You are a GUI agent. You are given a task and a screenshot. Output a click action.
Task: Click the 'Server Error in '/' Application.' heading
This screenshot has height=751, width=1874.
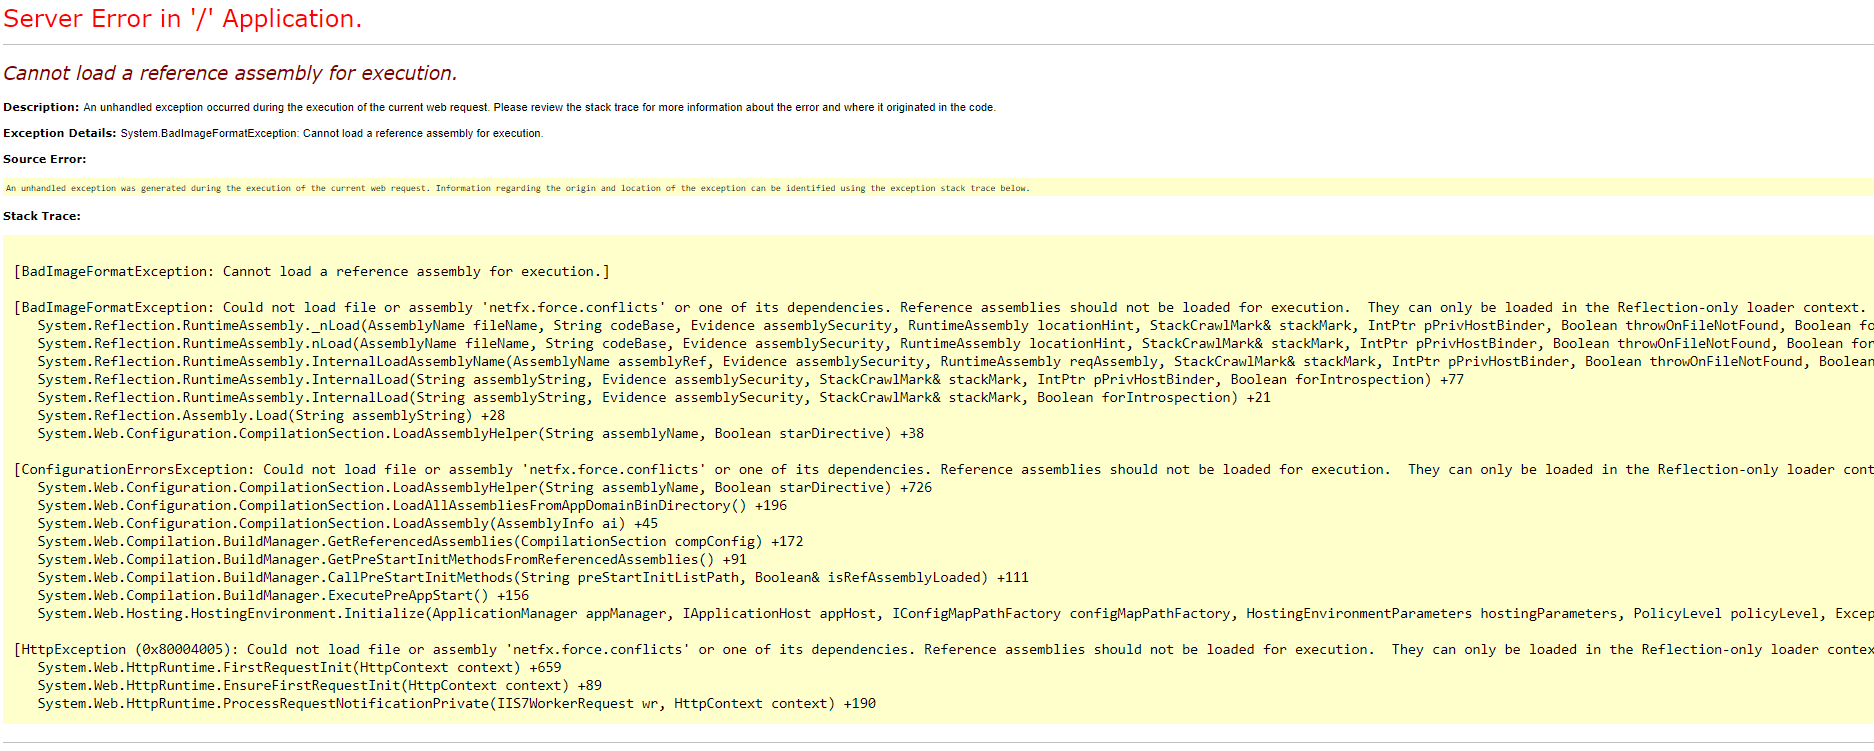pyautogui.click(x=182, y=19)
